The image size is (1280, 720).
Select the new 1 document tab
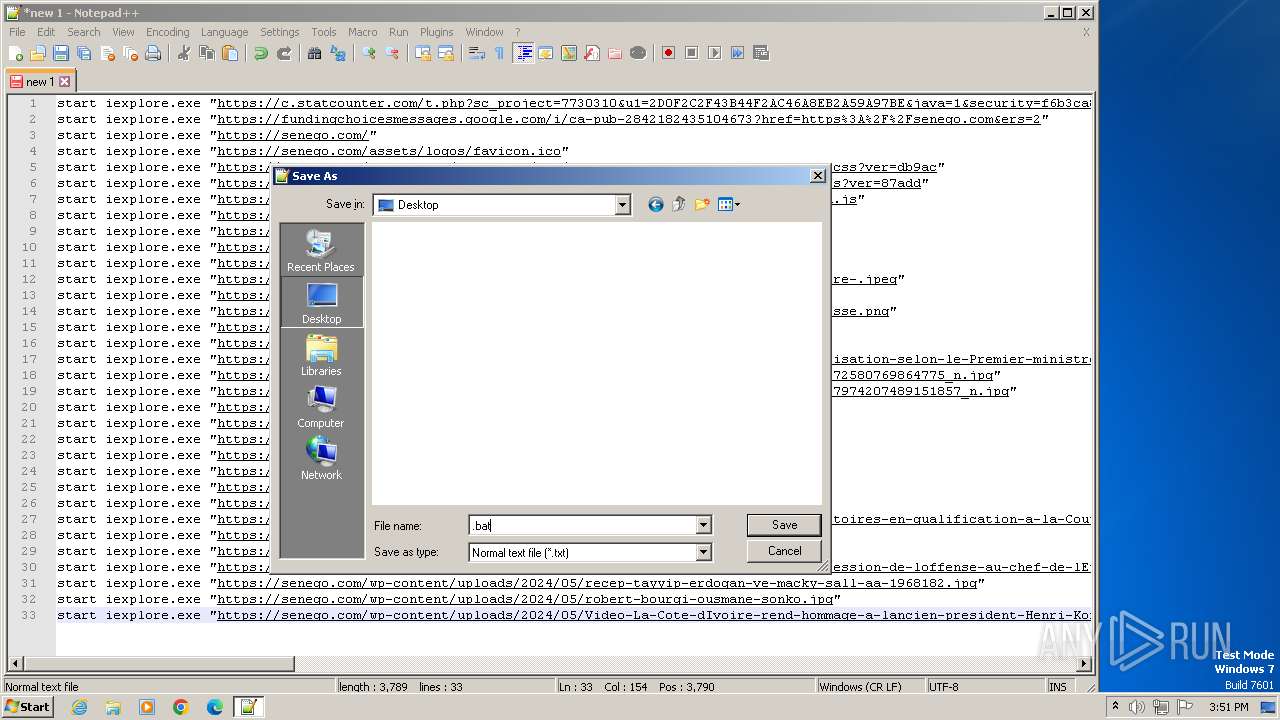click(x=40, y=82)
